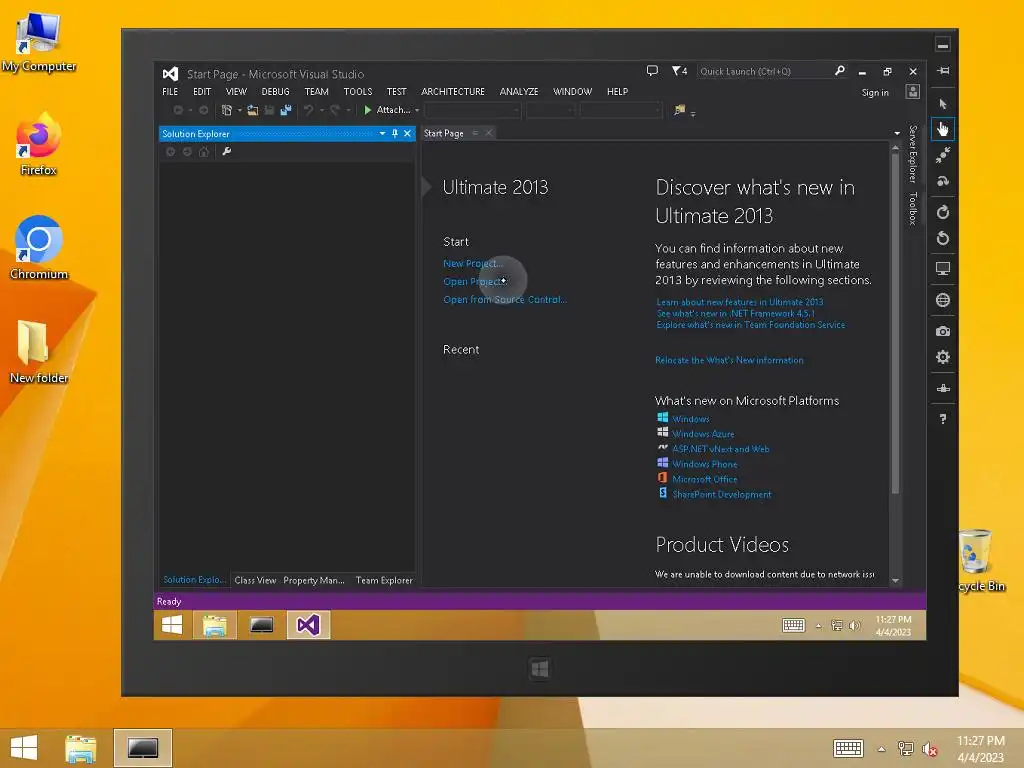Click the Undo toolbar icon
Screen dimensions: 1024x768
click(308, 110)
